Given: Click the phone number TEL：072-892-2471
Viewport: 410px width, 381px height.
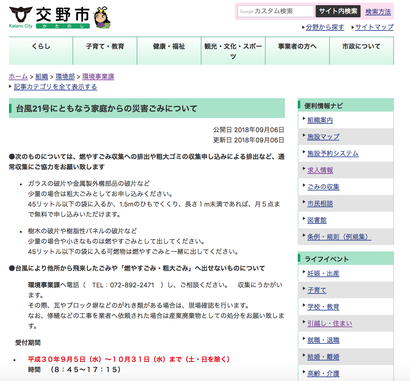Looking at the screenshot, I should point(123,285).
